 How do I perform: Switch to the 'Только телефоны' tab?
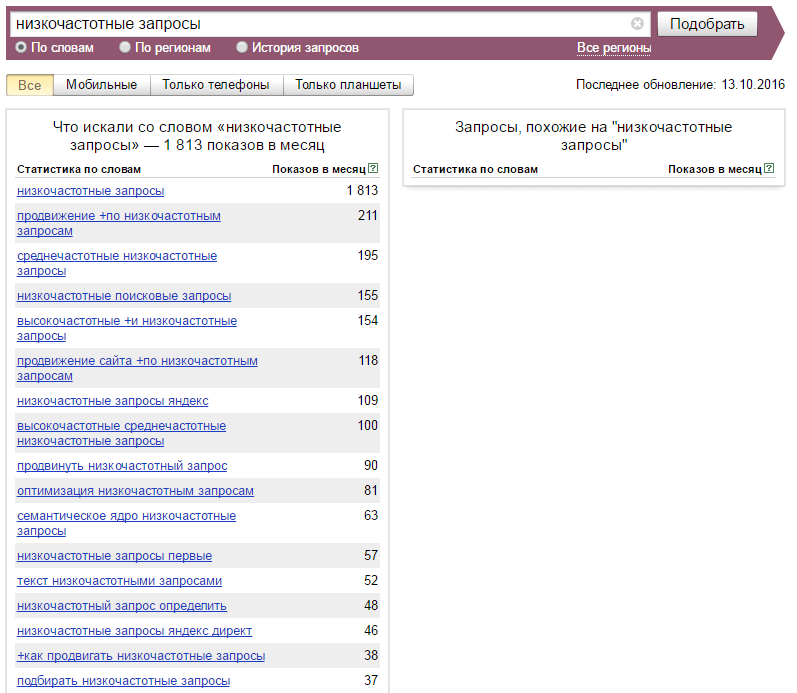tap(216, 85)
